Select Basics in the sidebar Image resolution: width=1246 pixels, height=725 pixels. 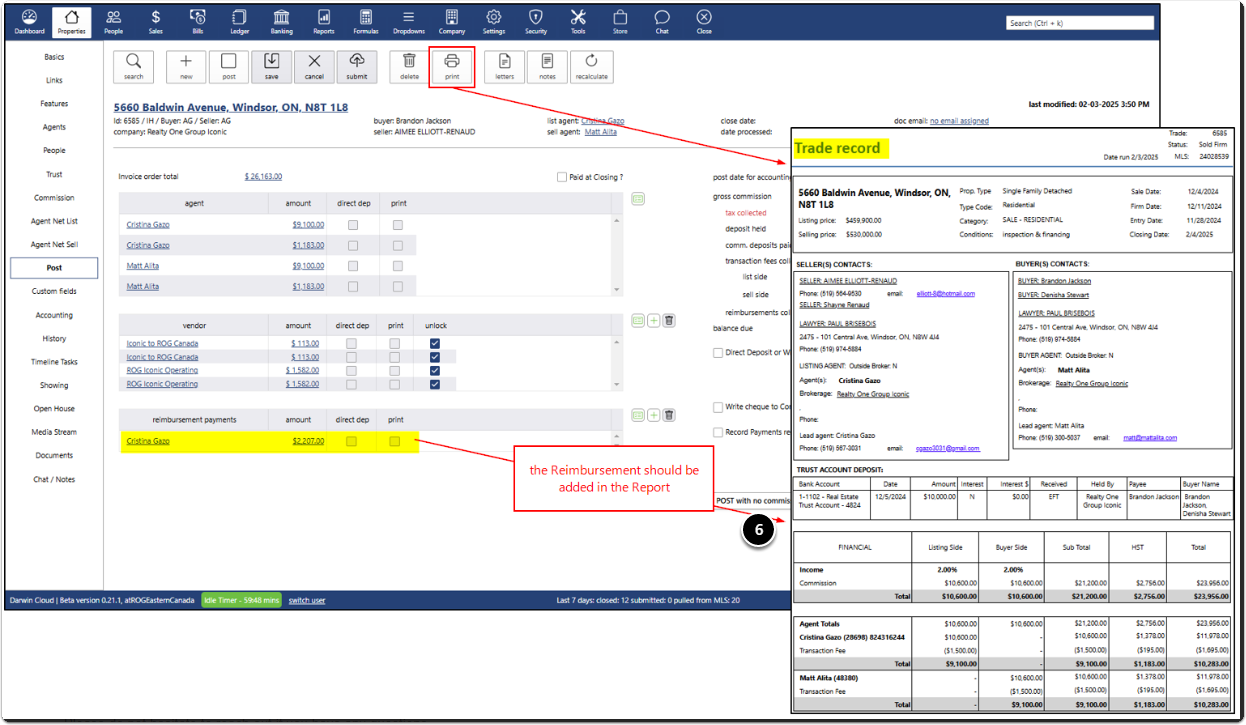[54, 57]
